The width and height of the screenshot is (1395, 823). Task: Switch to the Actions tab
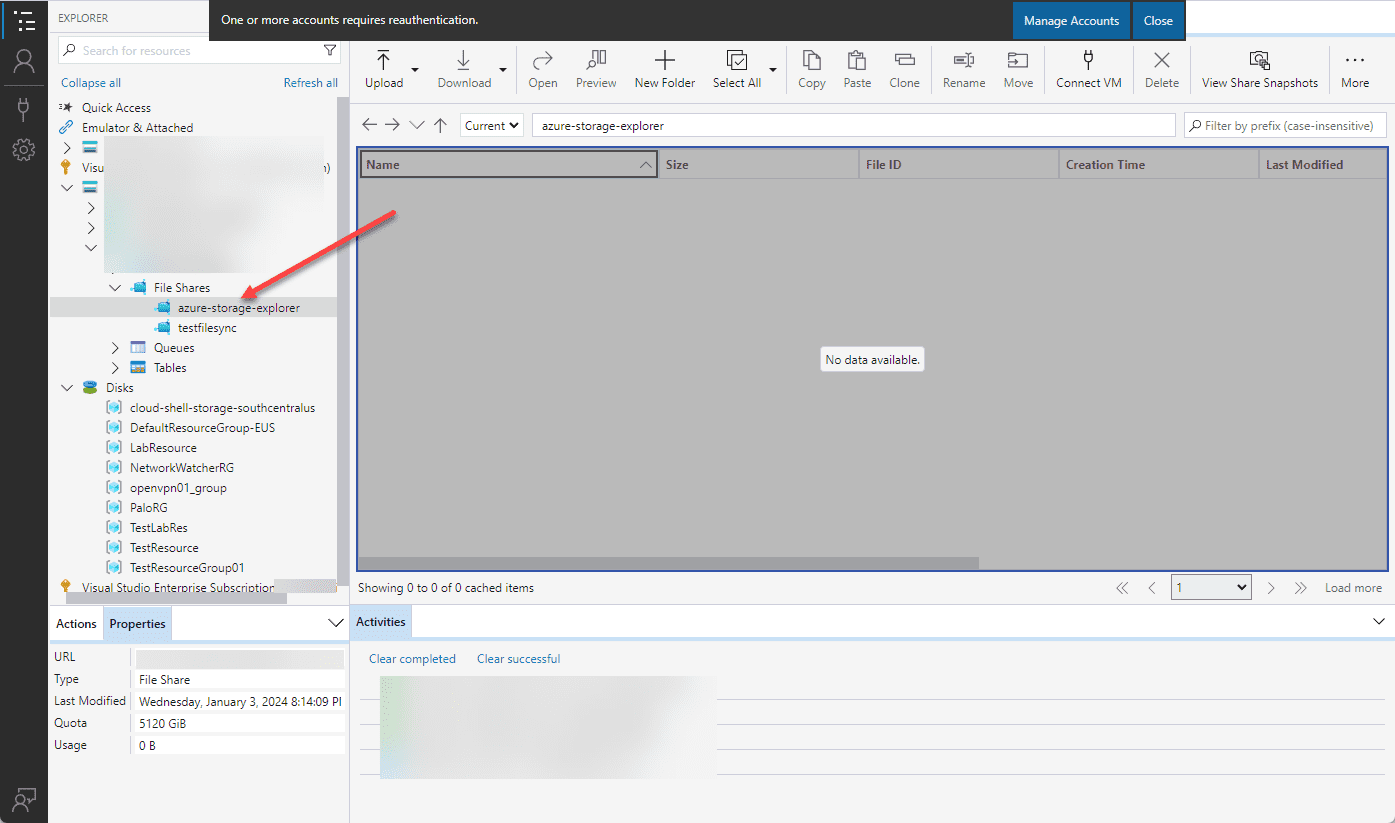coord(76,623)
